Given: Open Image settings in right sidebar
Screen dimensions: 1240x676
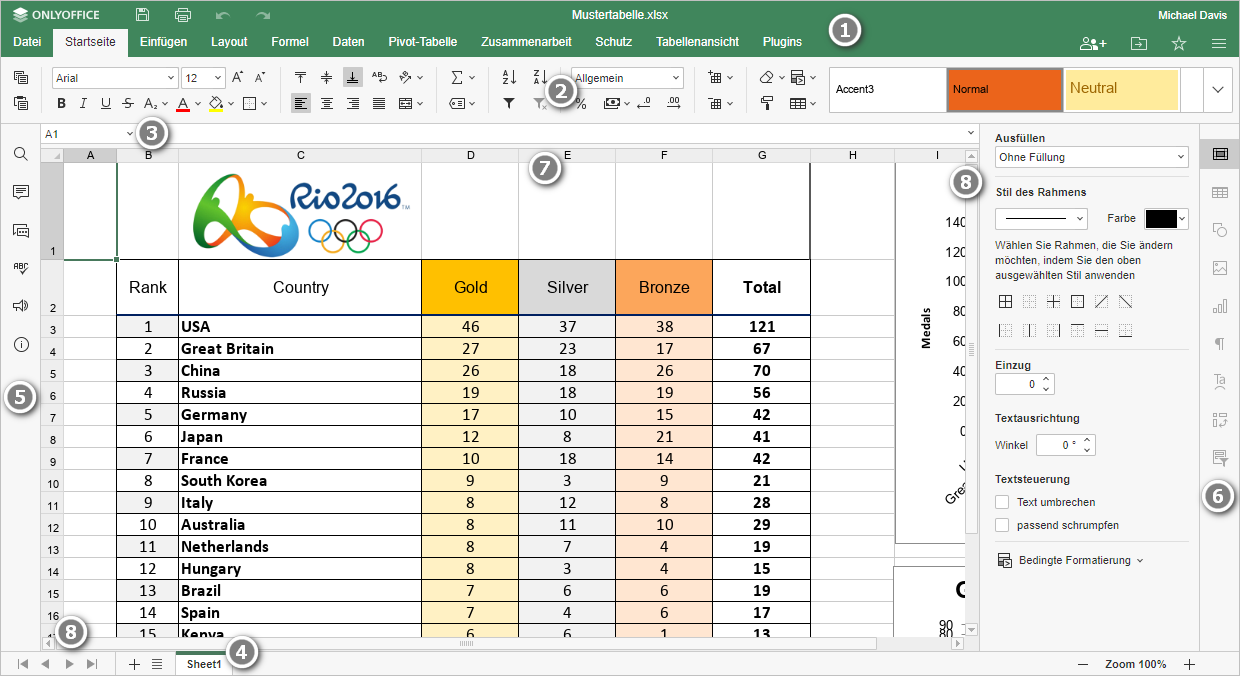Looking at the screenshot, I should (1219, 268).
